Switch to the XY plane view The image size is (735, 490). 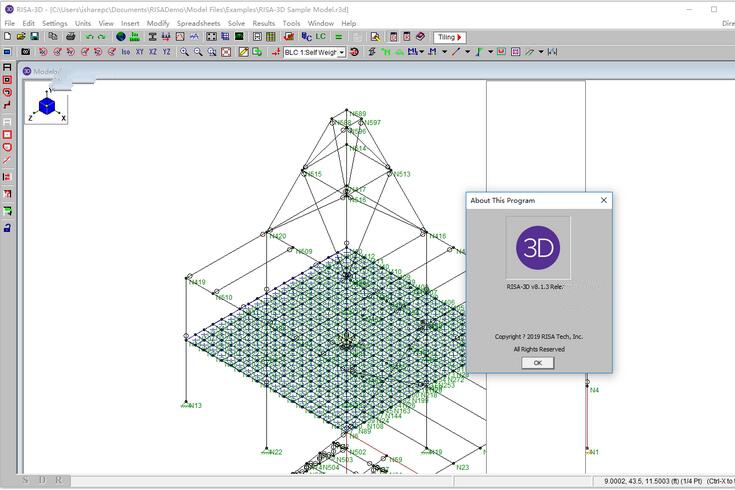pos(139,52)
